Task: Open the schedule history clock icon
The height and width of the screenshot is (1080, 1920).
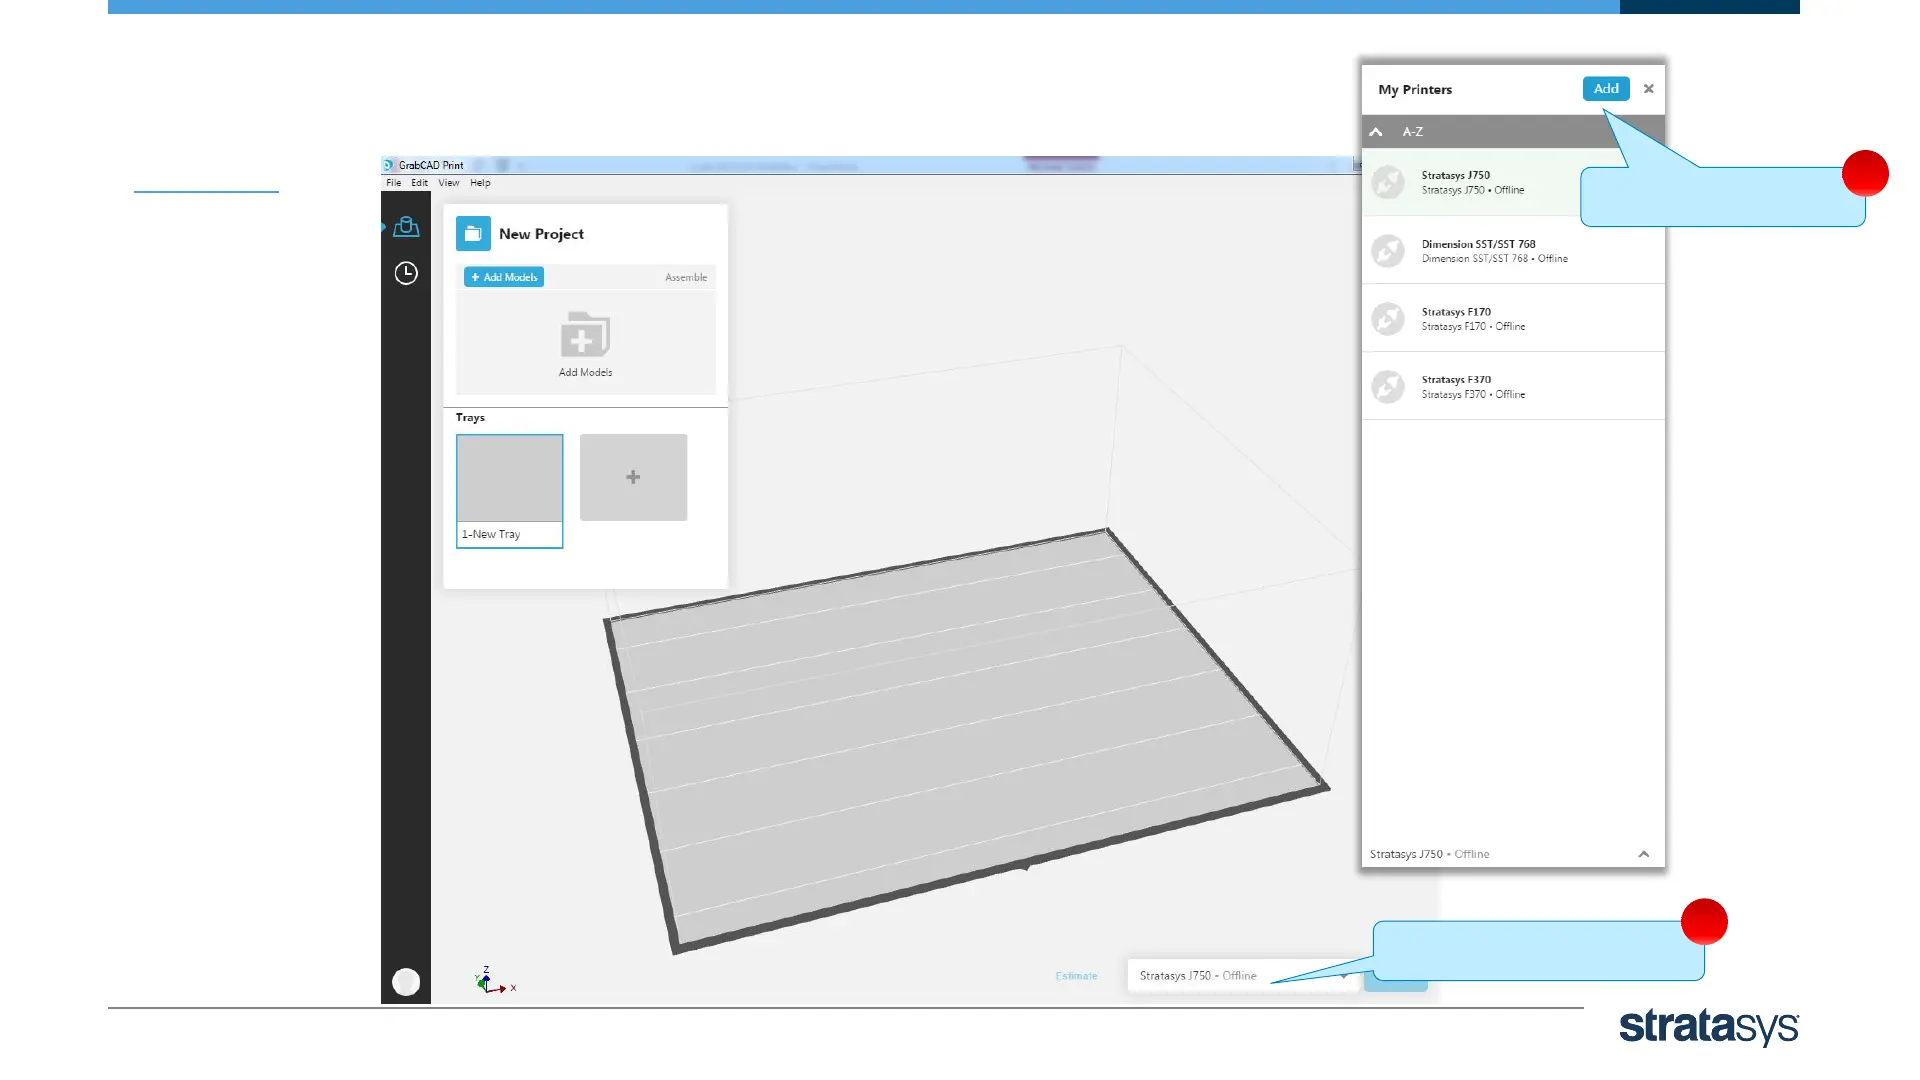Action: (x=406, y=273)
